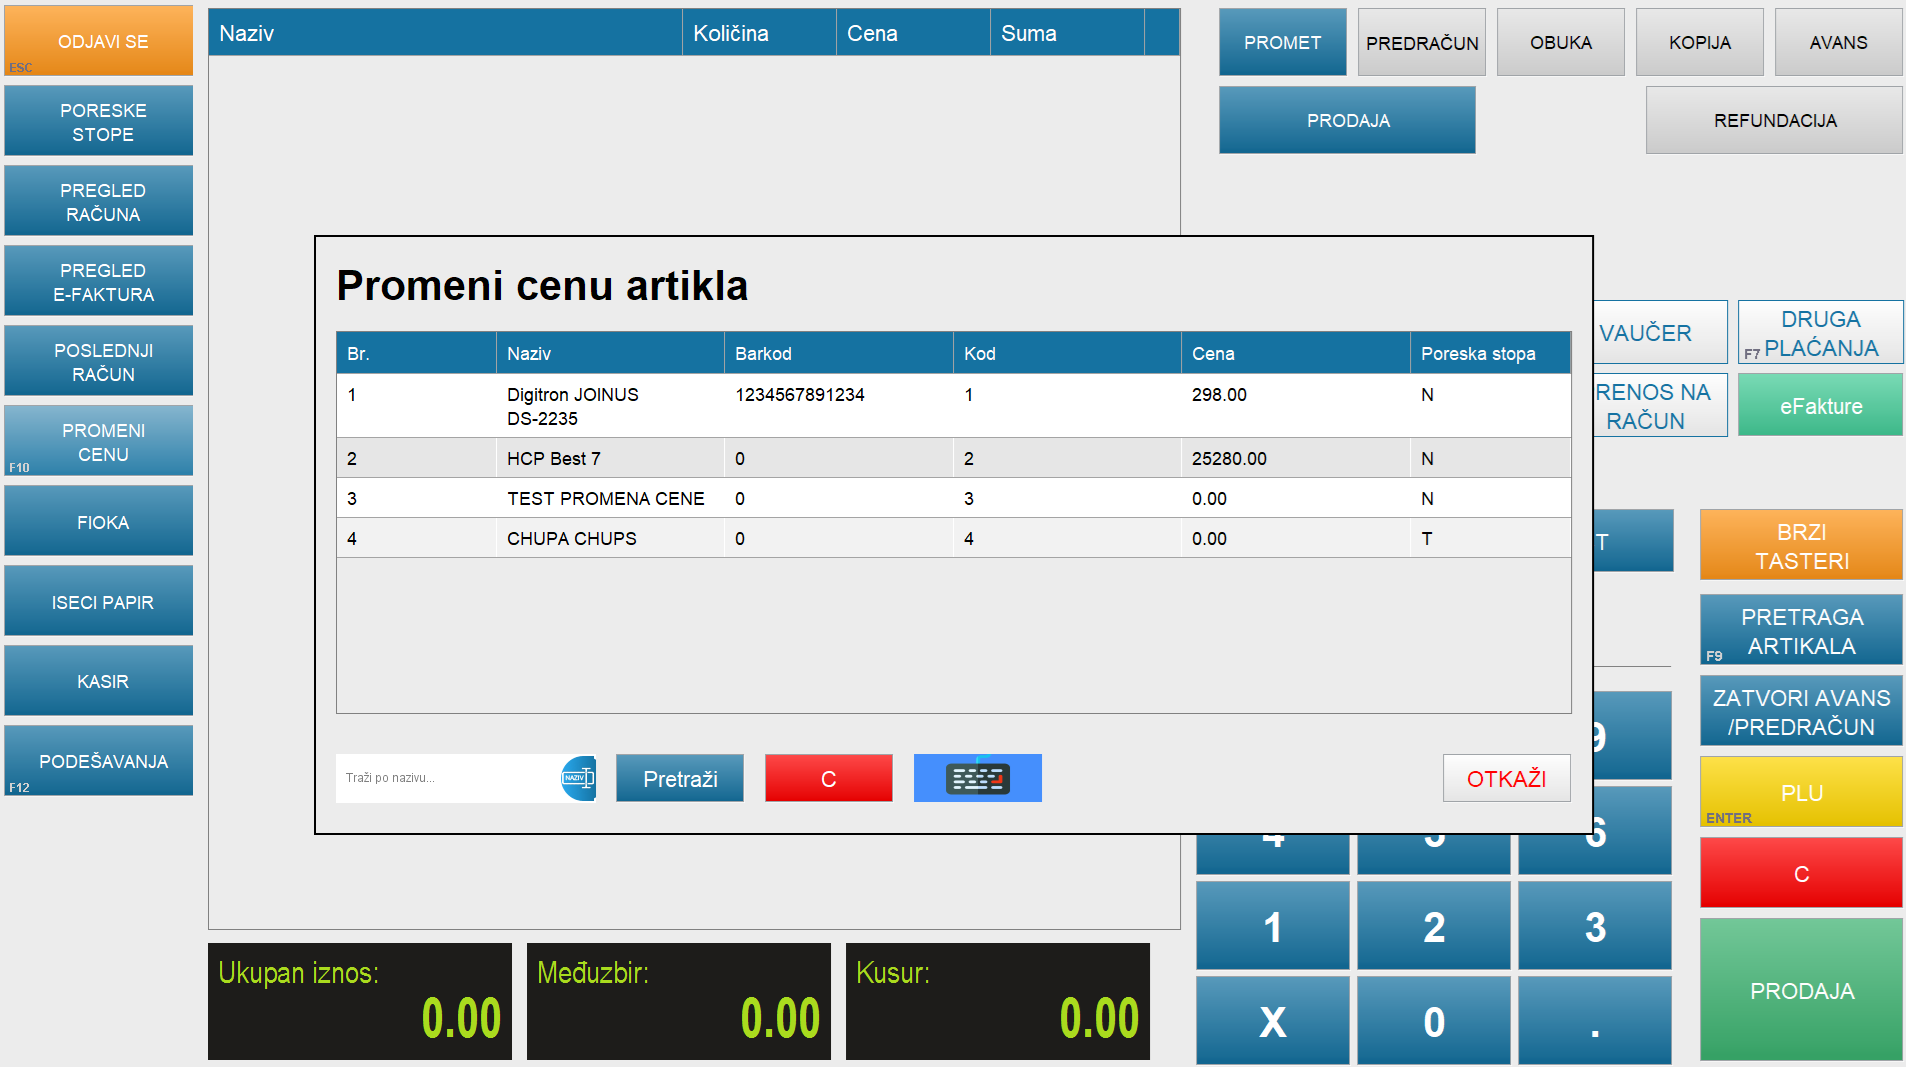Tap keypad digit 0

click(1433, 1021)
